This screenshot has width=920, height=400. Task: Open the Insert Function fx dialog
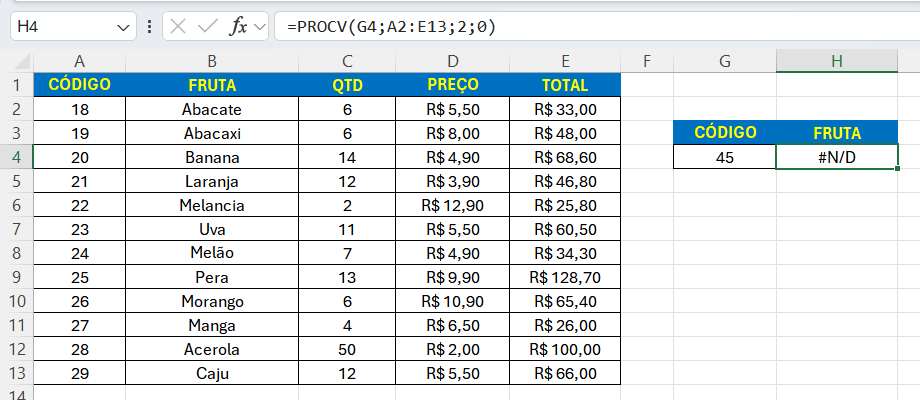[x=238, y=27]
